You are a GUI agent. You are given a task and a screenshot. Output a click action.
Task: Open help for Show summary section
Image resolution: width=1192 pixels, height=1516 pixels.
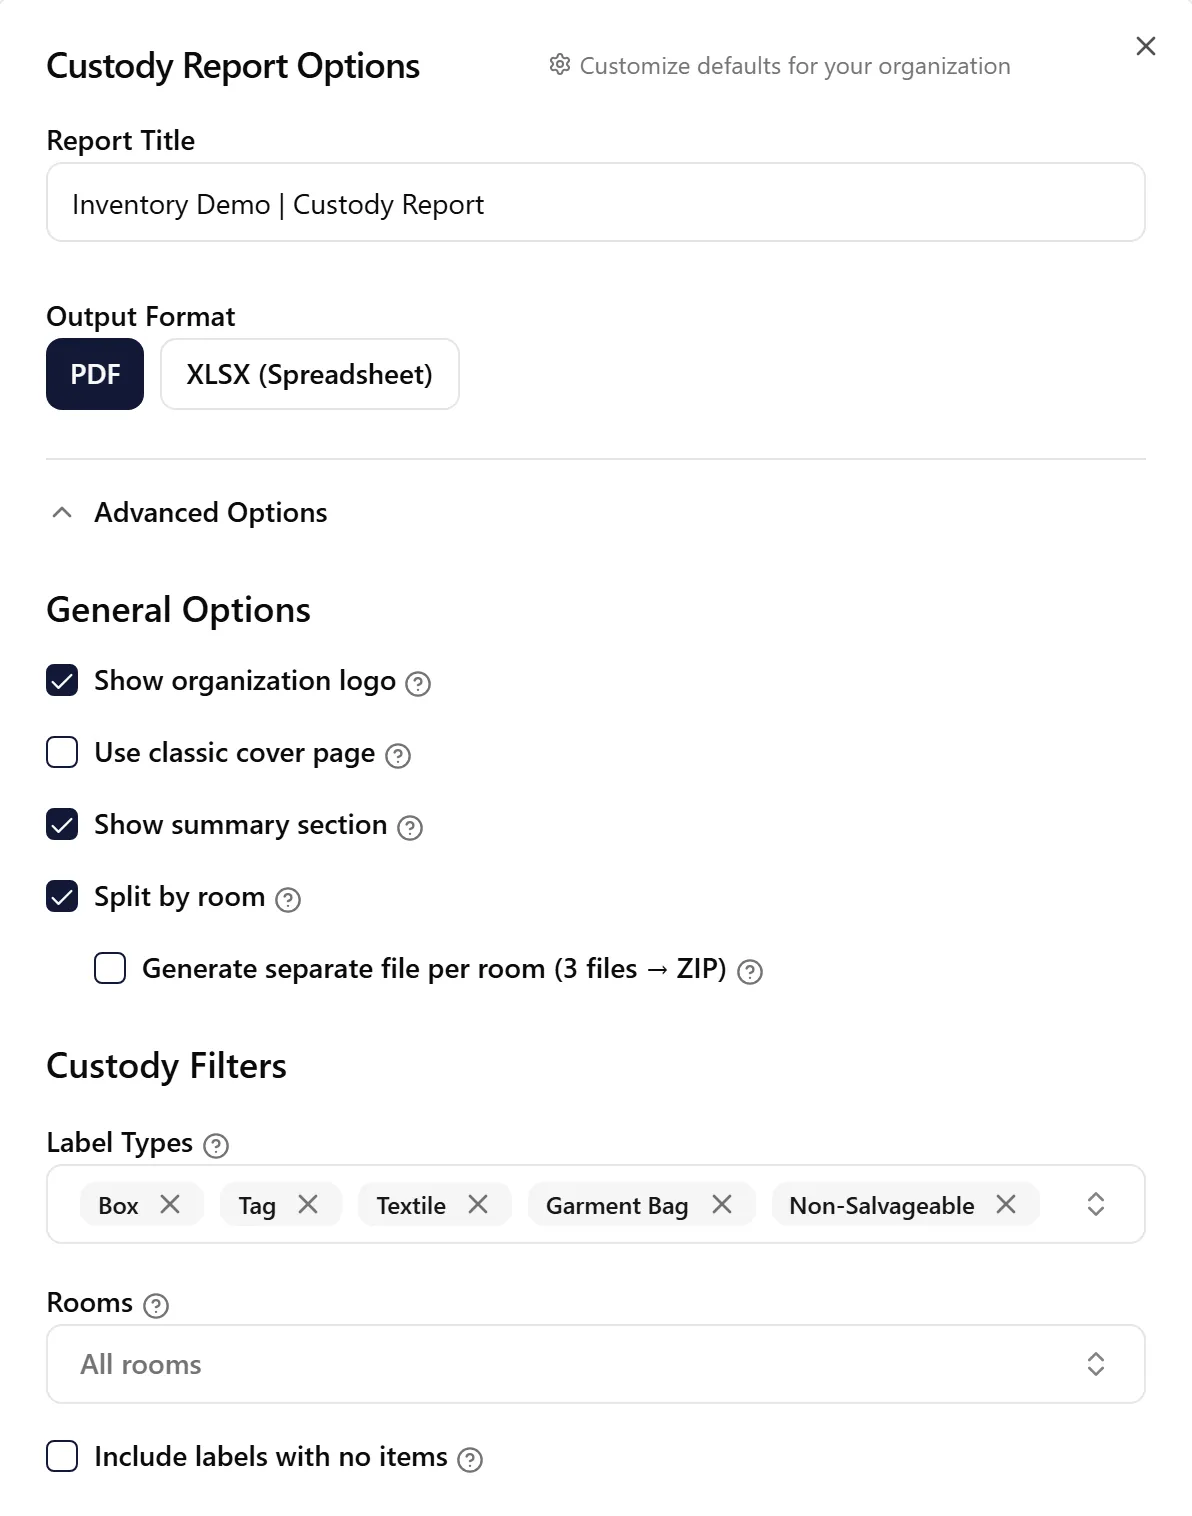tap(410, 828)
